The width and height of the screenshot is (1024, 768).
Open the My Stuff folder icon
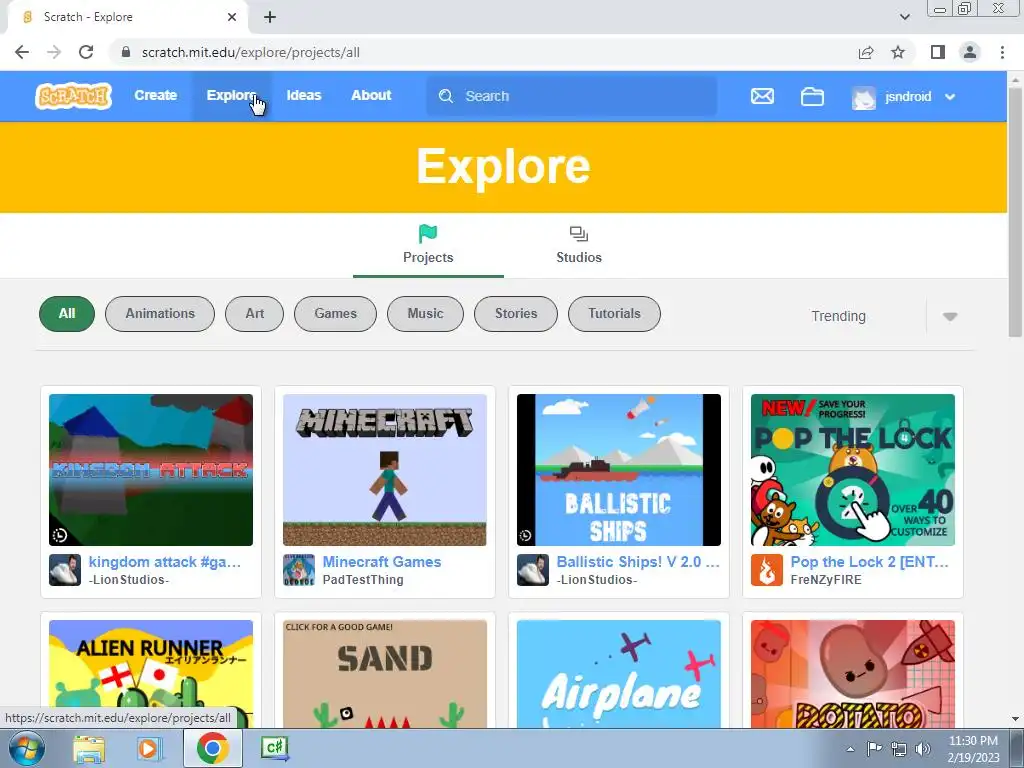(x=812, y=97)
